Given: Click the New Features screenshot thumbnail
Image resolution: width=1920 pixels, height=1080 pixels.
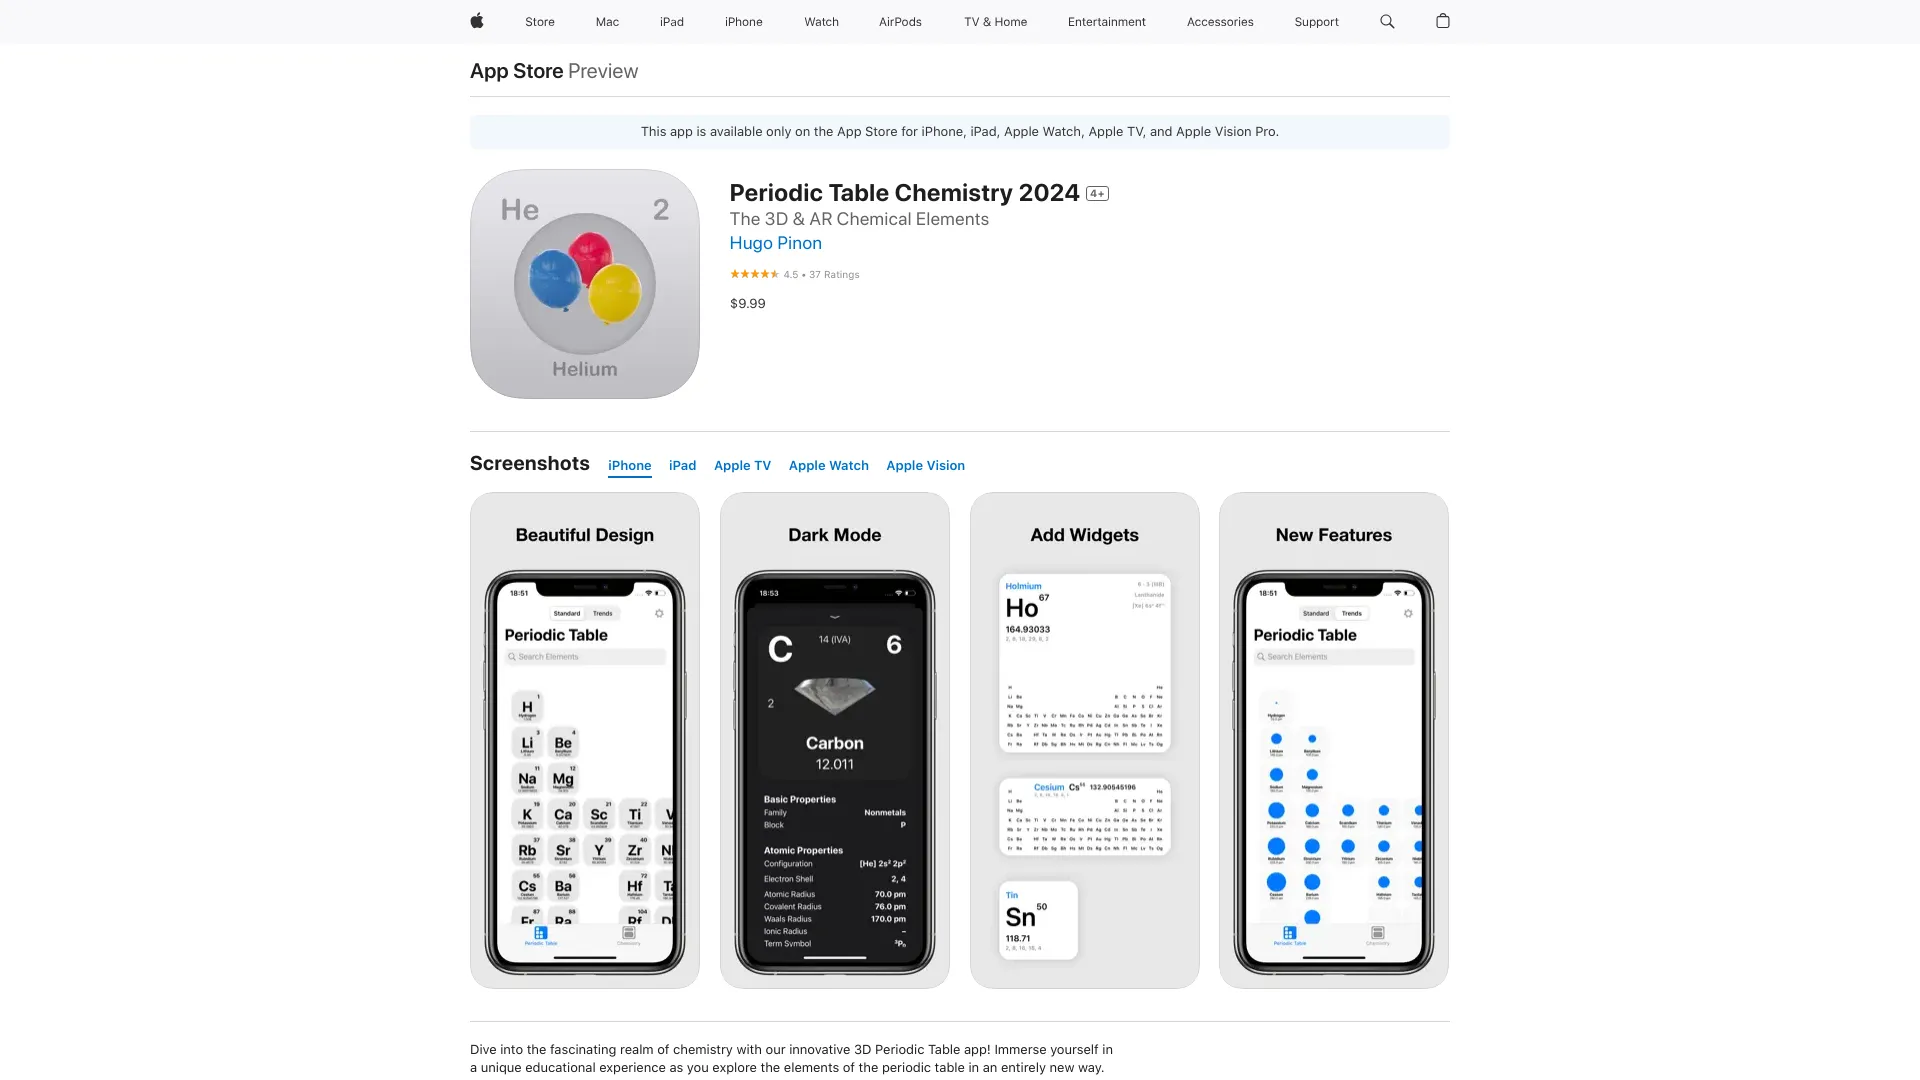Looking at the screenshot, I should (x=1333, y=740).
